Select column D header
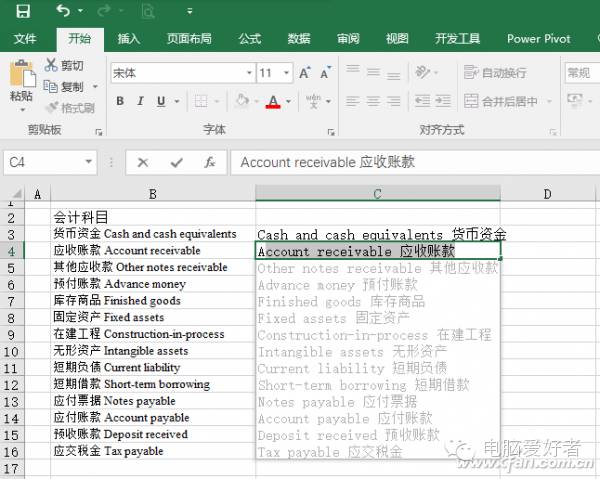The image size is (600, 479). [548, 194]
